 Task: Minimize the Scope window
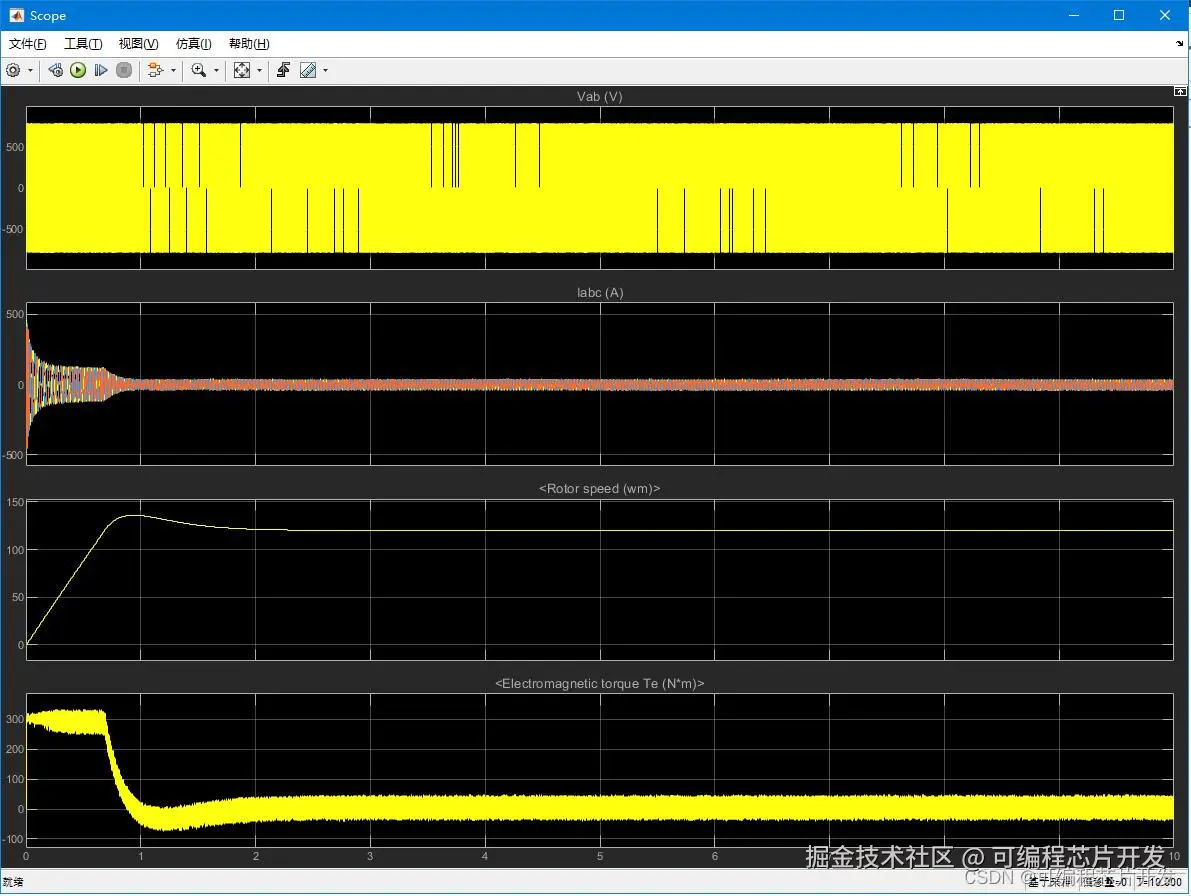click(1074, 15)
